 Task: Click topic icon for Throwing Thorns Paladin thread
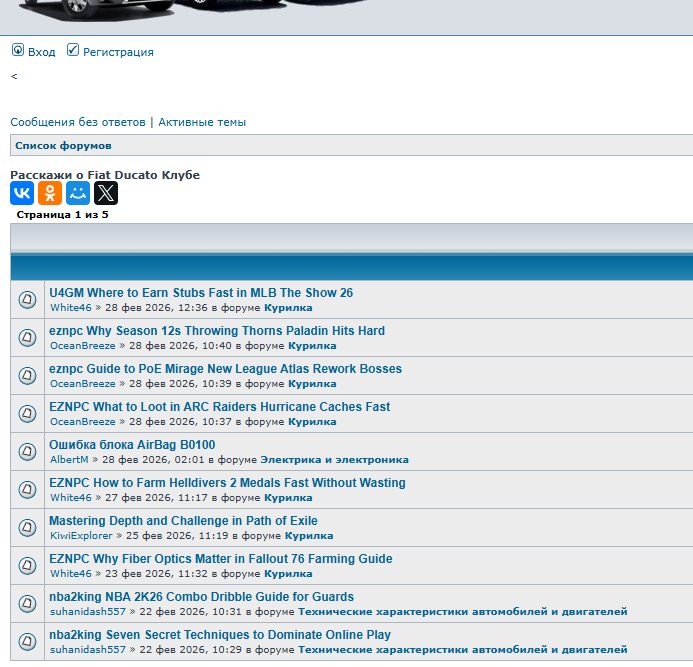(27, 338)
